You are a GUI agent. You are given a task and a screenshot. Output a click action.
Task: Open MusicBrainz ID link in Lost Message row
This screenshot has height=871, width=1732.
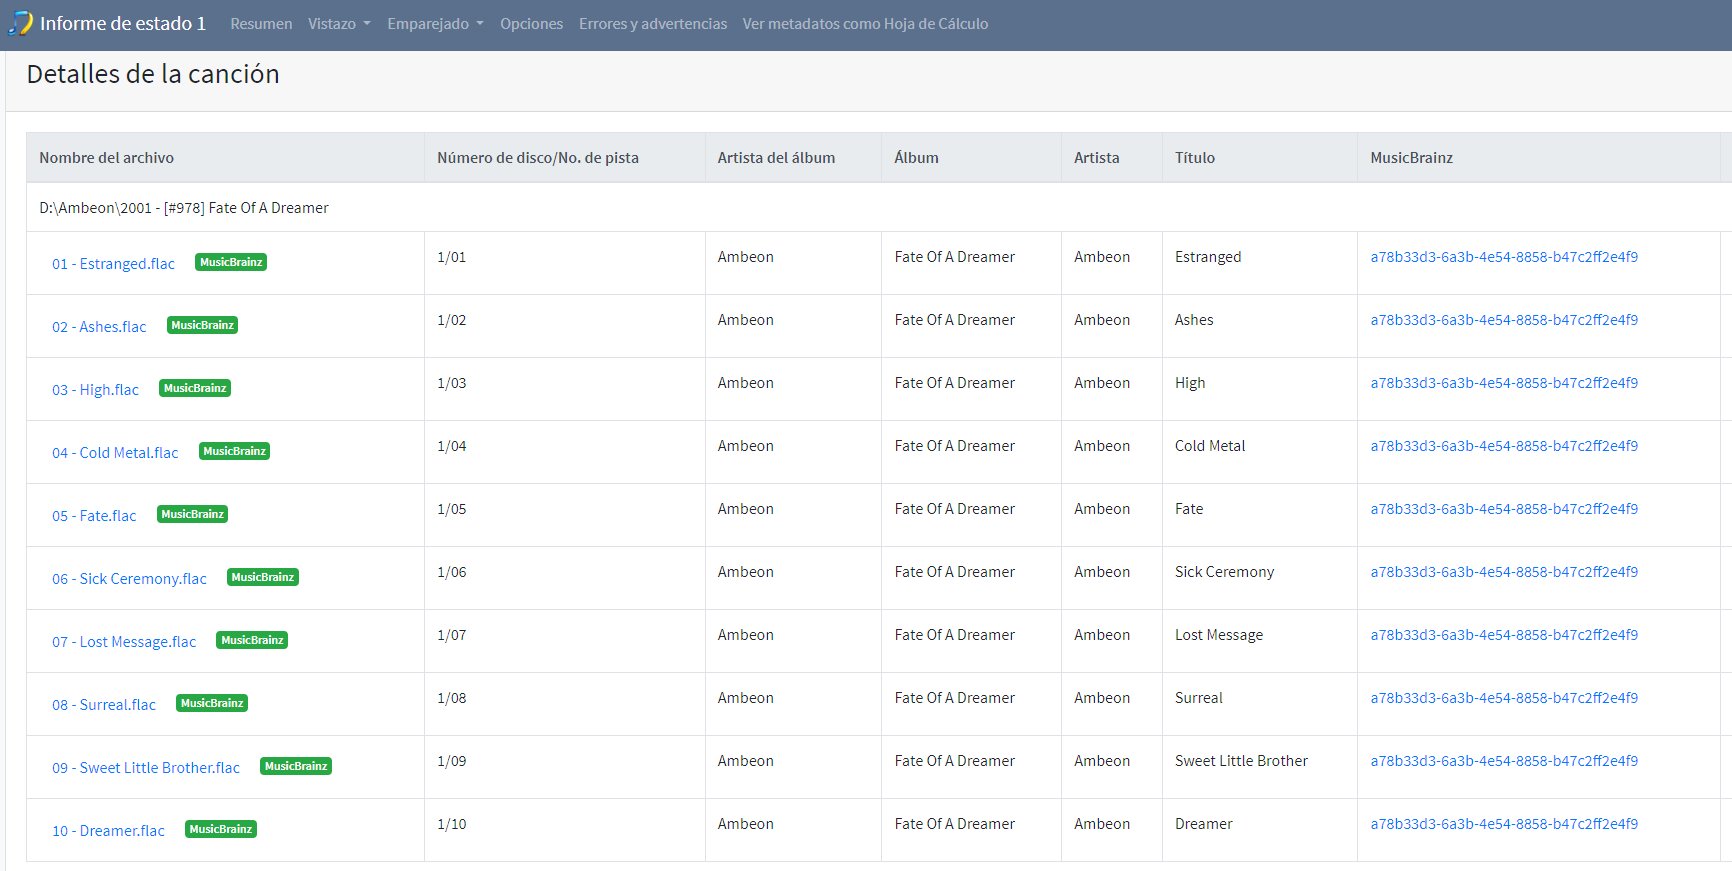click(x=1504, y=635)
